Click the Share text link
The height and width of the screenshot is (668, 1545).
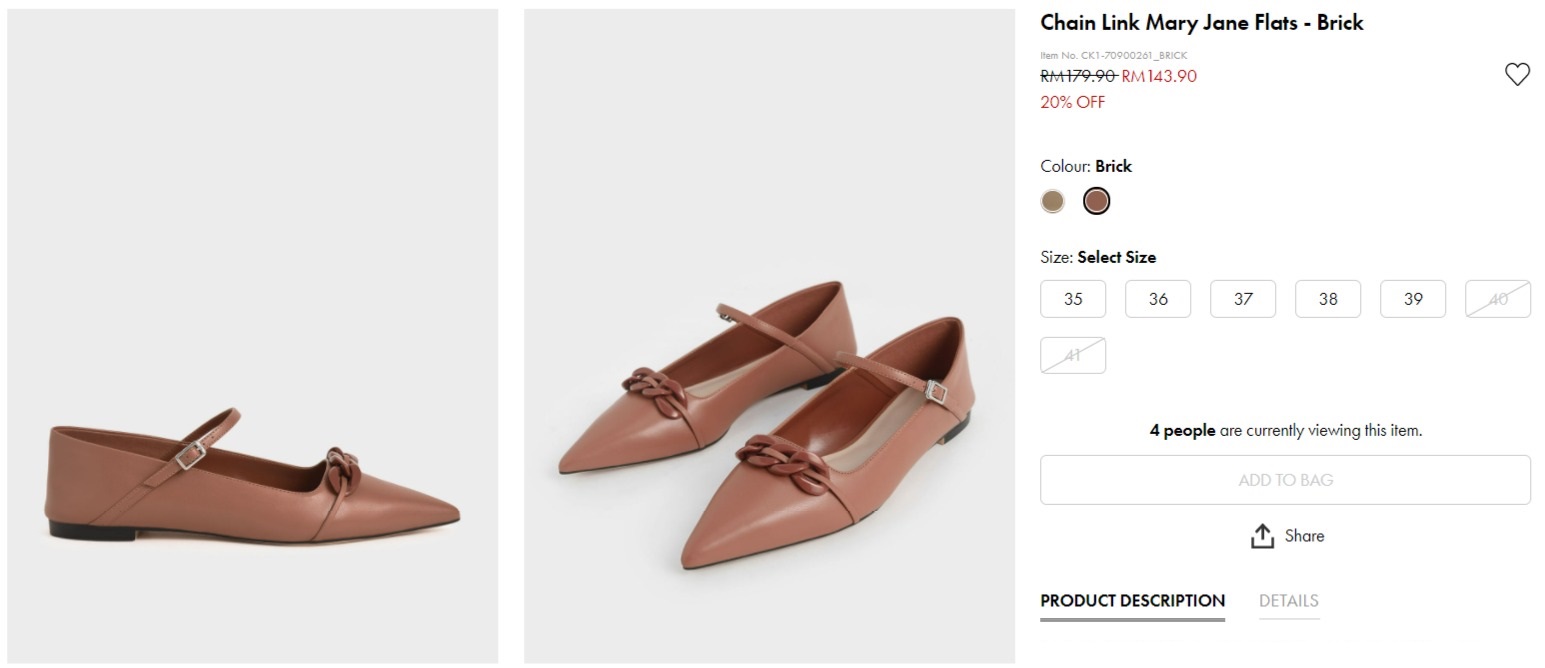tap(1304, 536)
